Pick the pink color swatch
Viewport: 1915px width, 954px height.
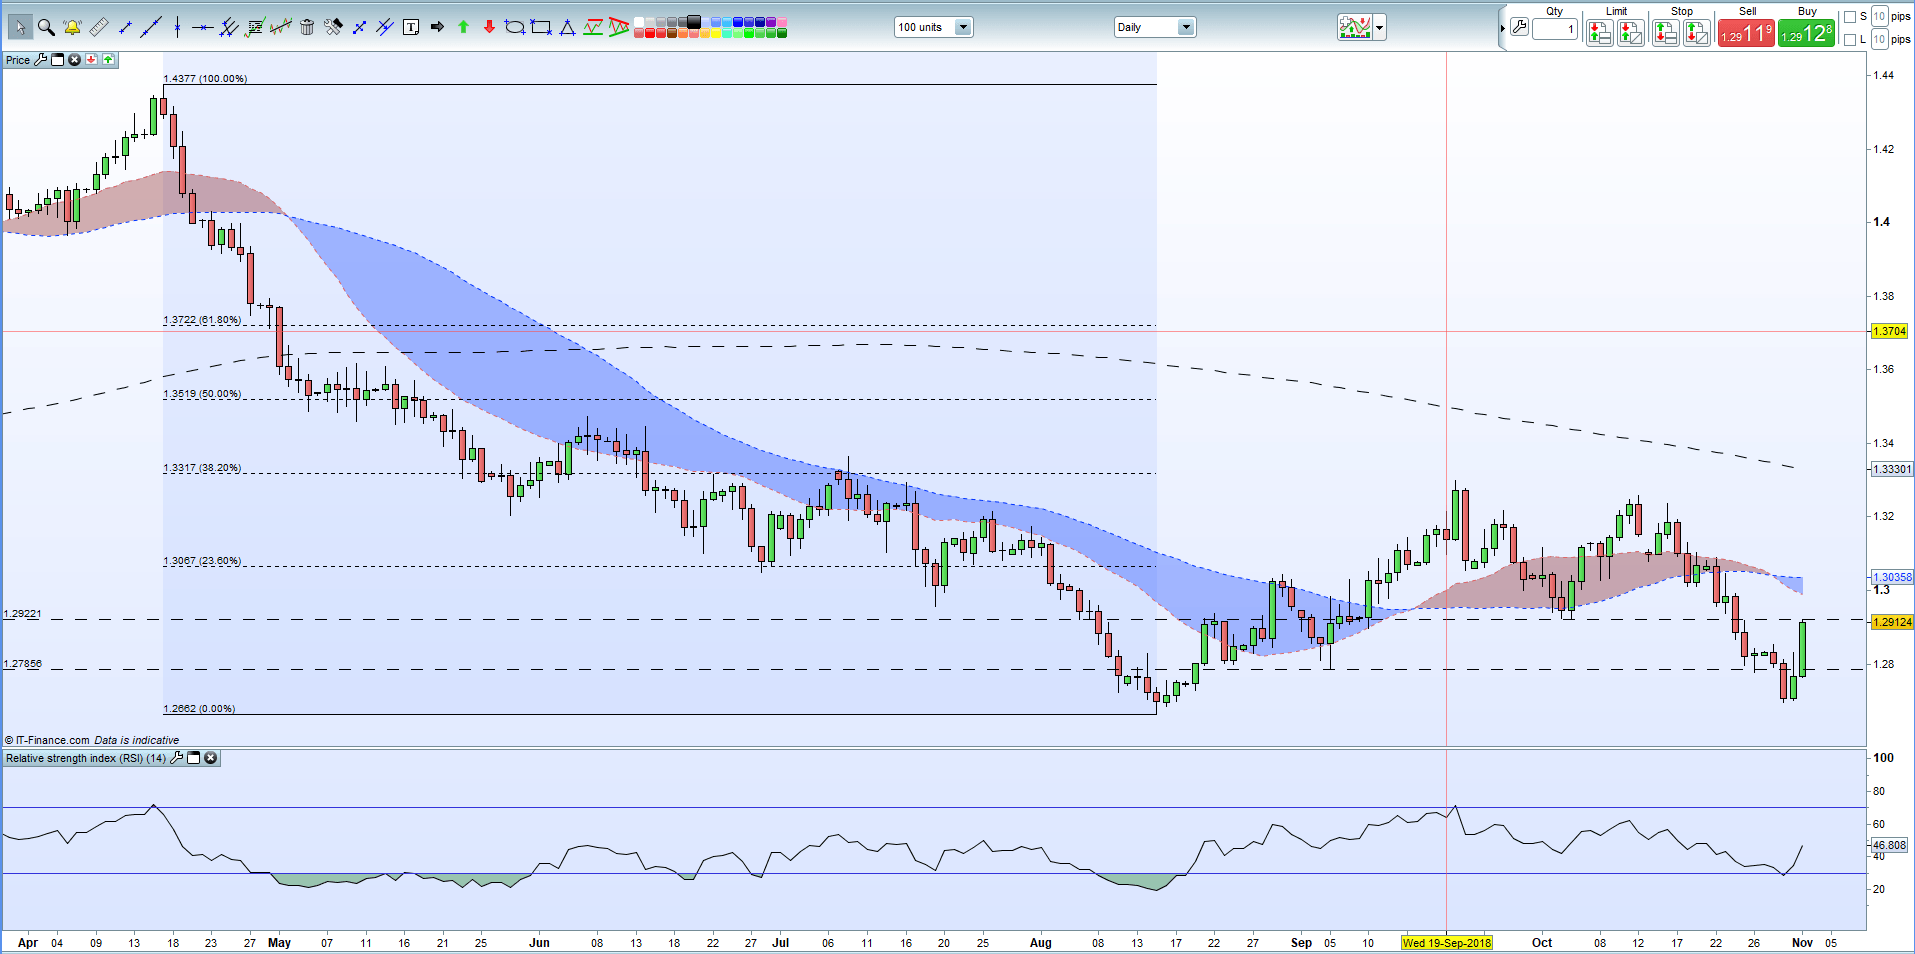pyautogui.click(x=782, y=22)
